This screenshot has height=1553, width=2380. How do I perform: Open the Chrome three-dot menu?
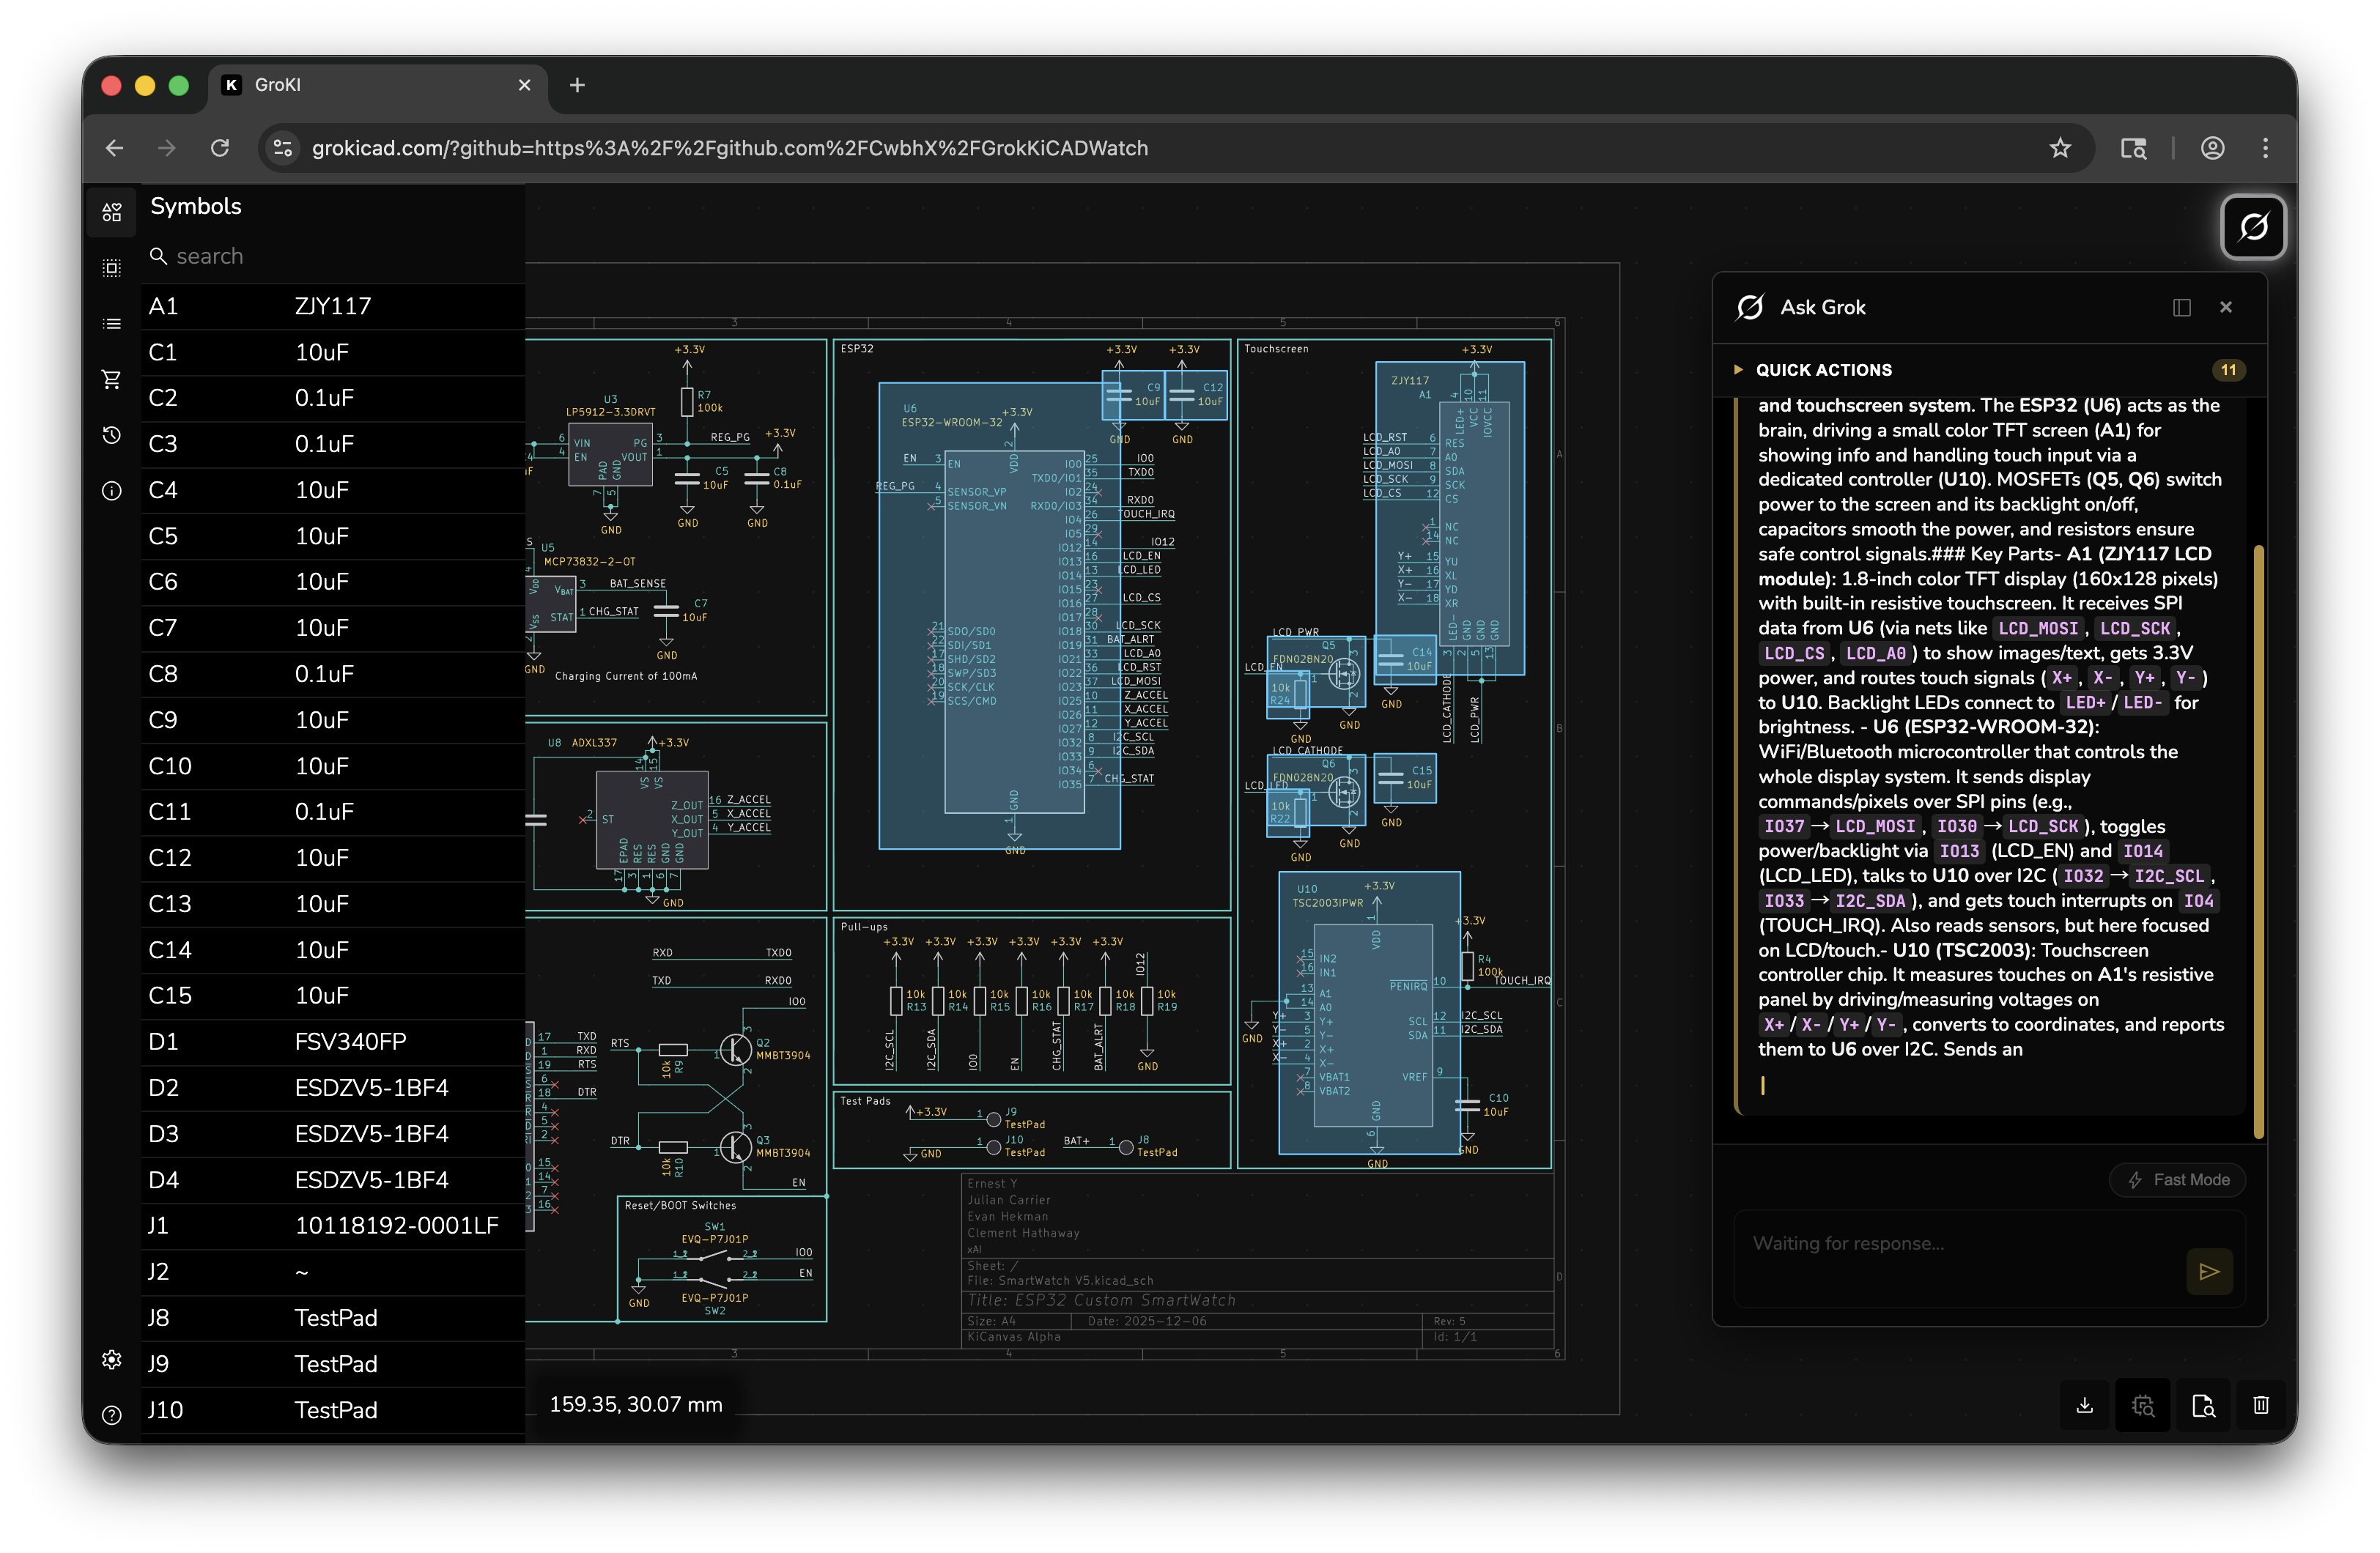click(2265, 148)
